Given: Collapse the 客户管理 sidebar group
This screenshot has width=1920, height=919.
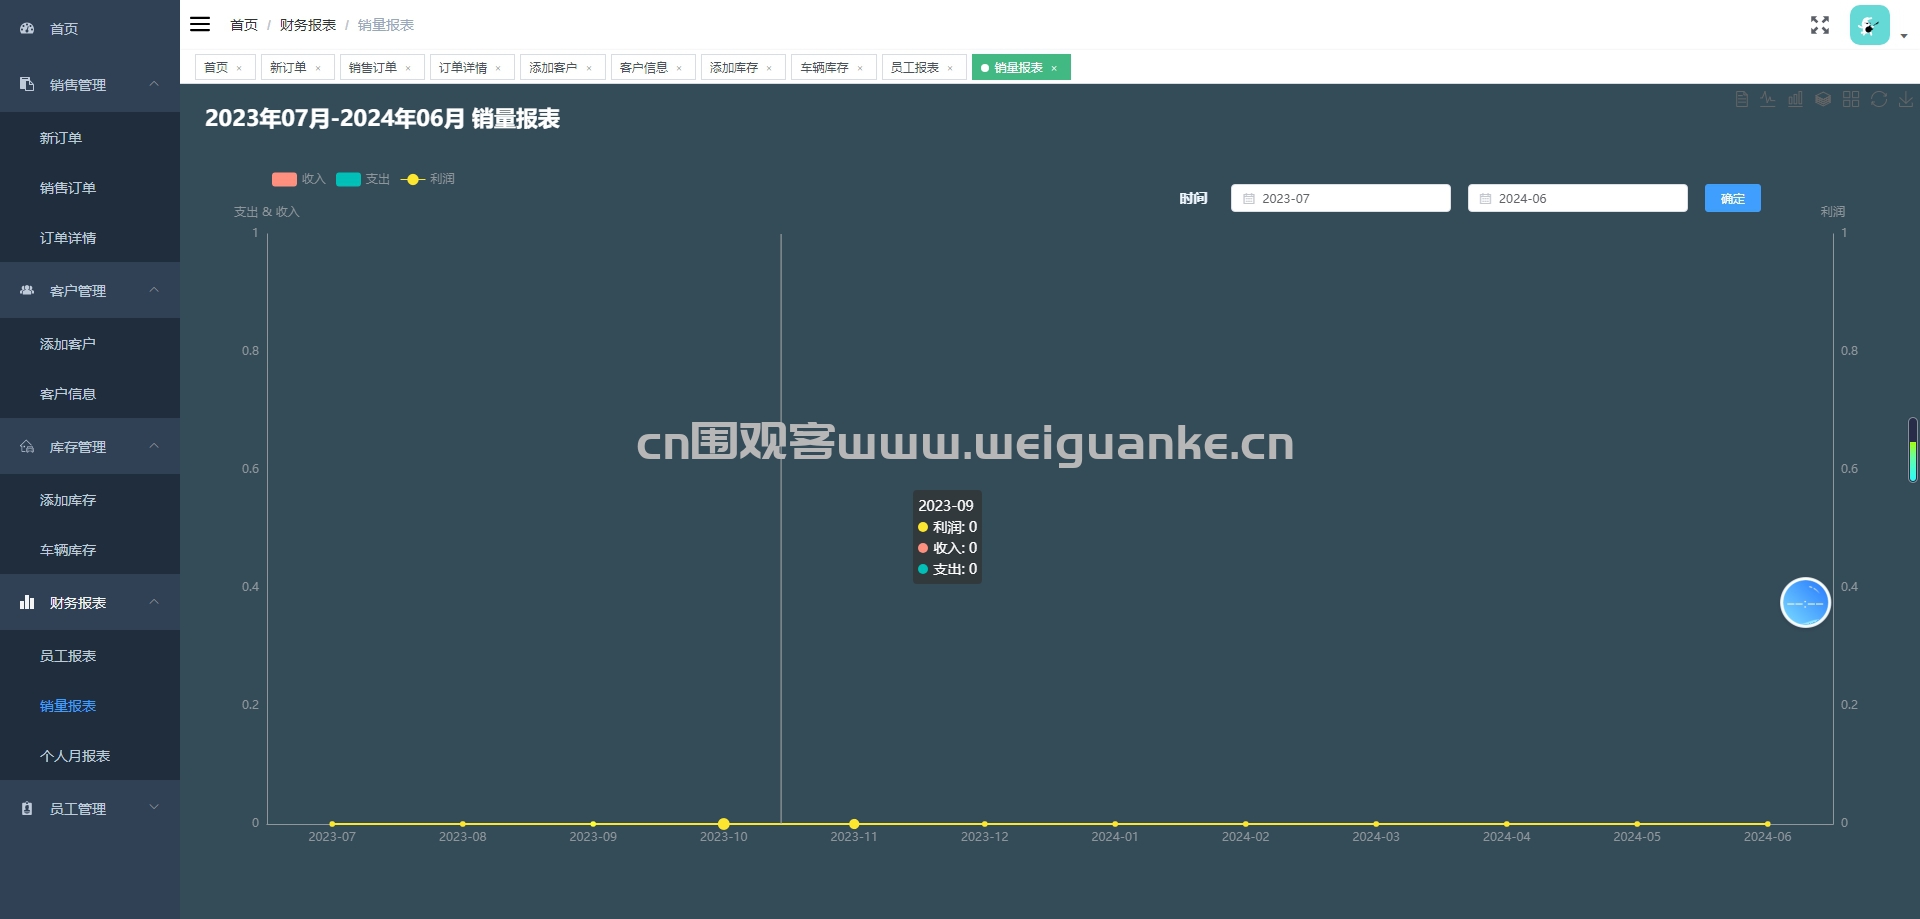Looking at the screenshot, I should pyautogui.click(x=90, y=291).
